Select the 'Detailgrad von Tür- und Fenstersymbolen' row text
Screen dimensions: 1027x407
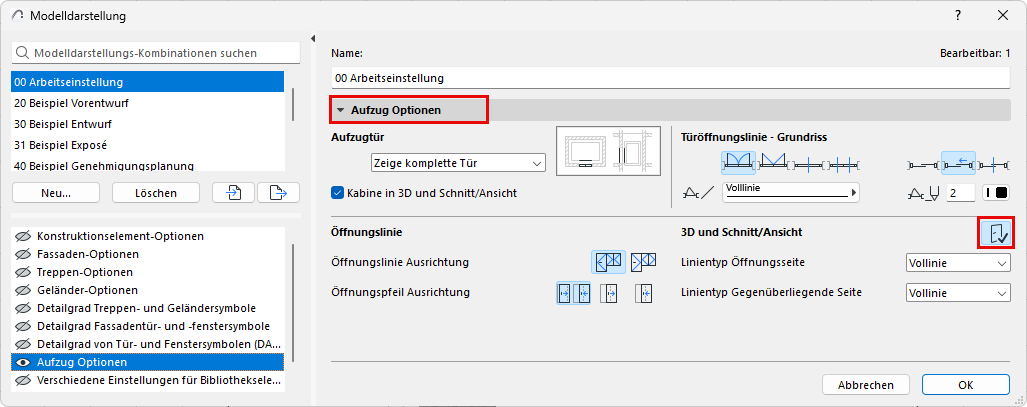coord(159,344)
